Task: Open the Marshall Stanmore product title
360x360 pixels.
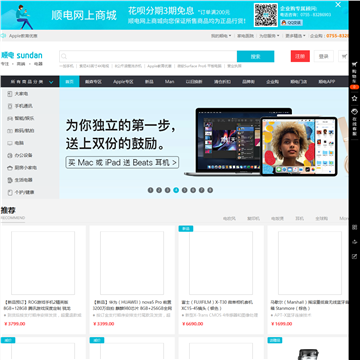Action: click(x=309, y=305)
